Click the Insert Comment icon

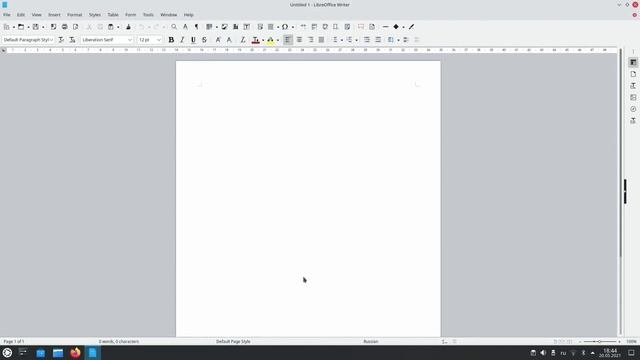pos(361,27)
